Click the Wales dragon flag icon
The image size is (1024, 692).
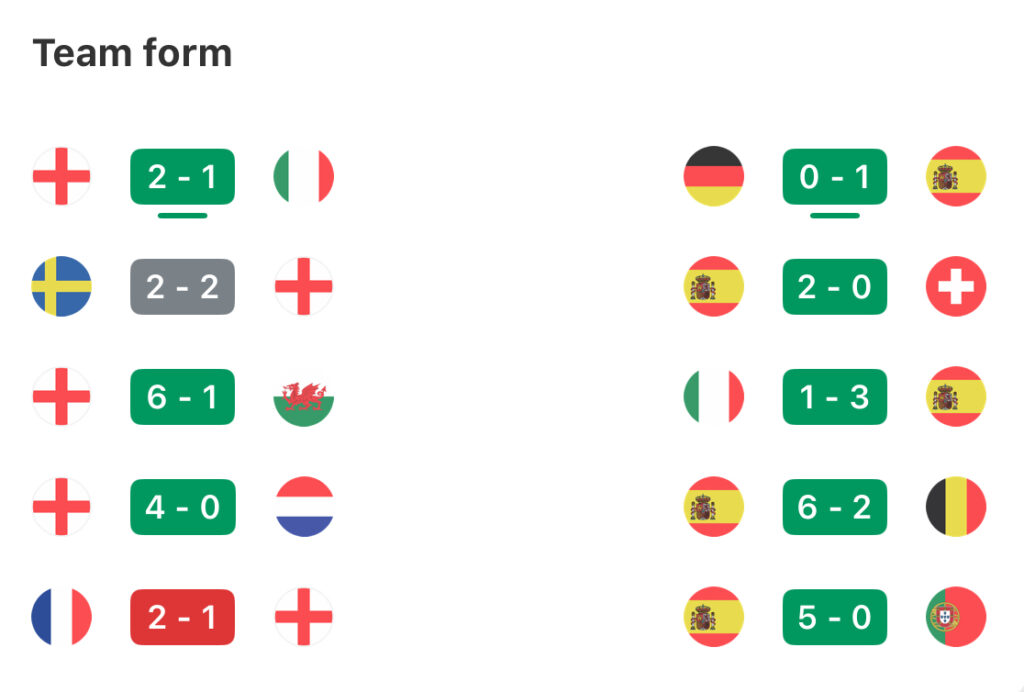pos(304,396)
